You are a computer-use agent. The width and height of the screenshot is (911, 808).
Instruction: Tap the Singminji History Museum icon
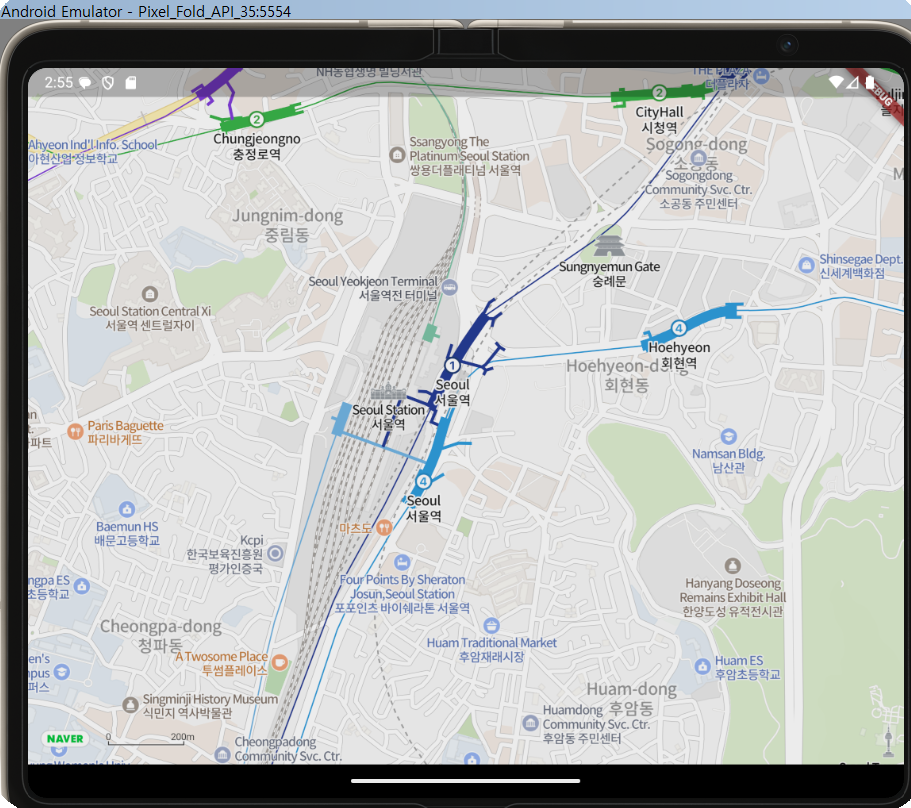(130, 705)
